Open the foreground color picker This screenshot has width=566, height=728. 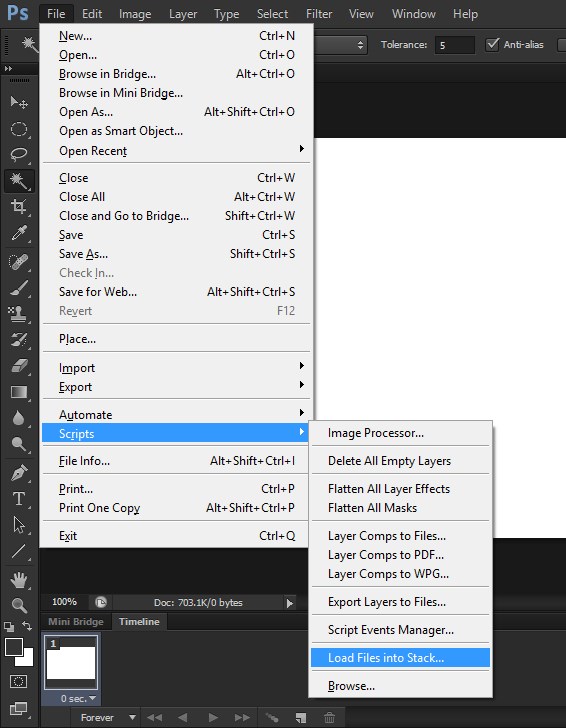coord(13,647)
